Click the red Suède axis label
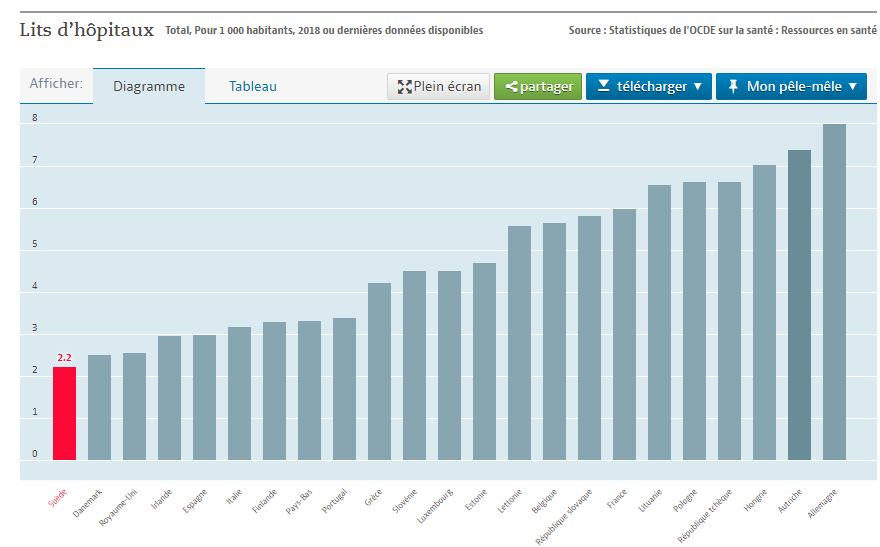880x547 pixels. coord(57,498)
